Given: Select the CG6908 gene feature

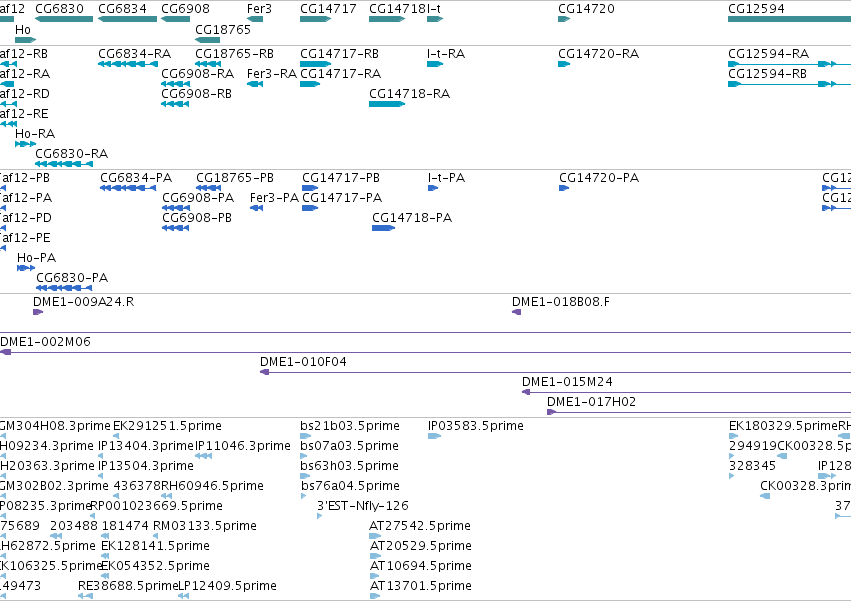Looking at the screenshot, I should click(x=176, y=19).
